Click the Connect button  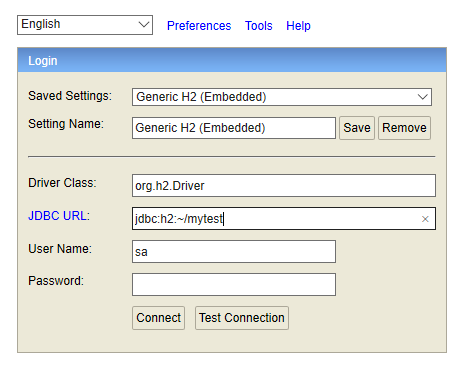158,318
